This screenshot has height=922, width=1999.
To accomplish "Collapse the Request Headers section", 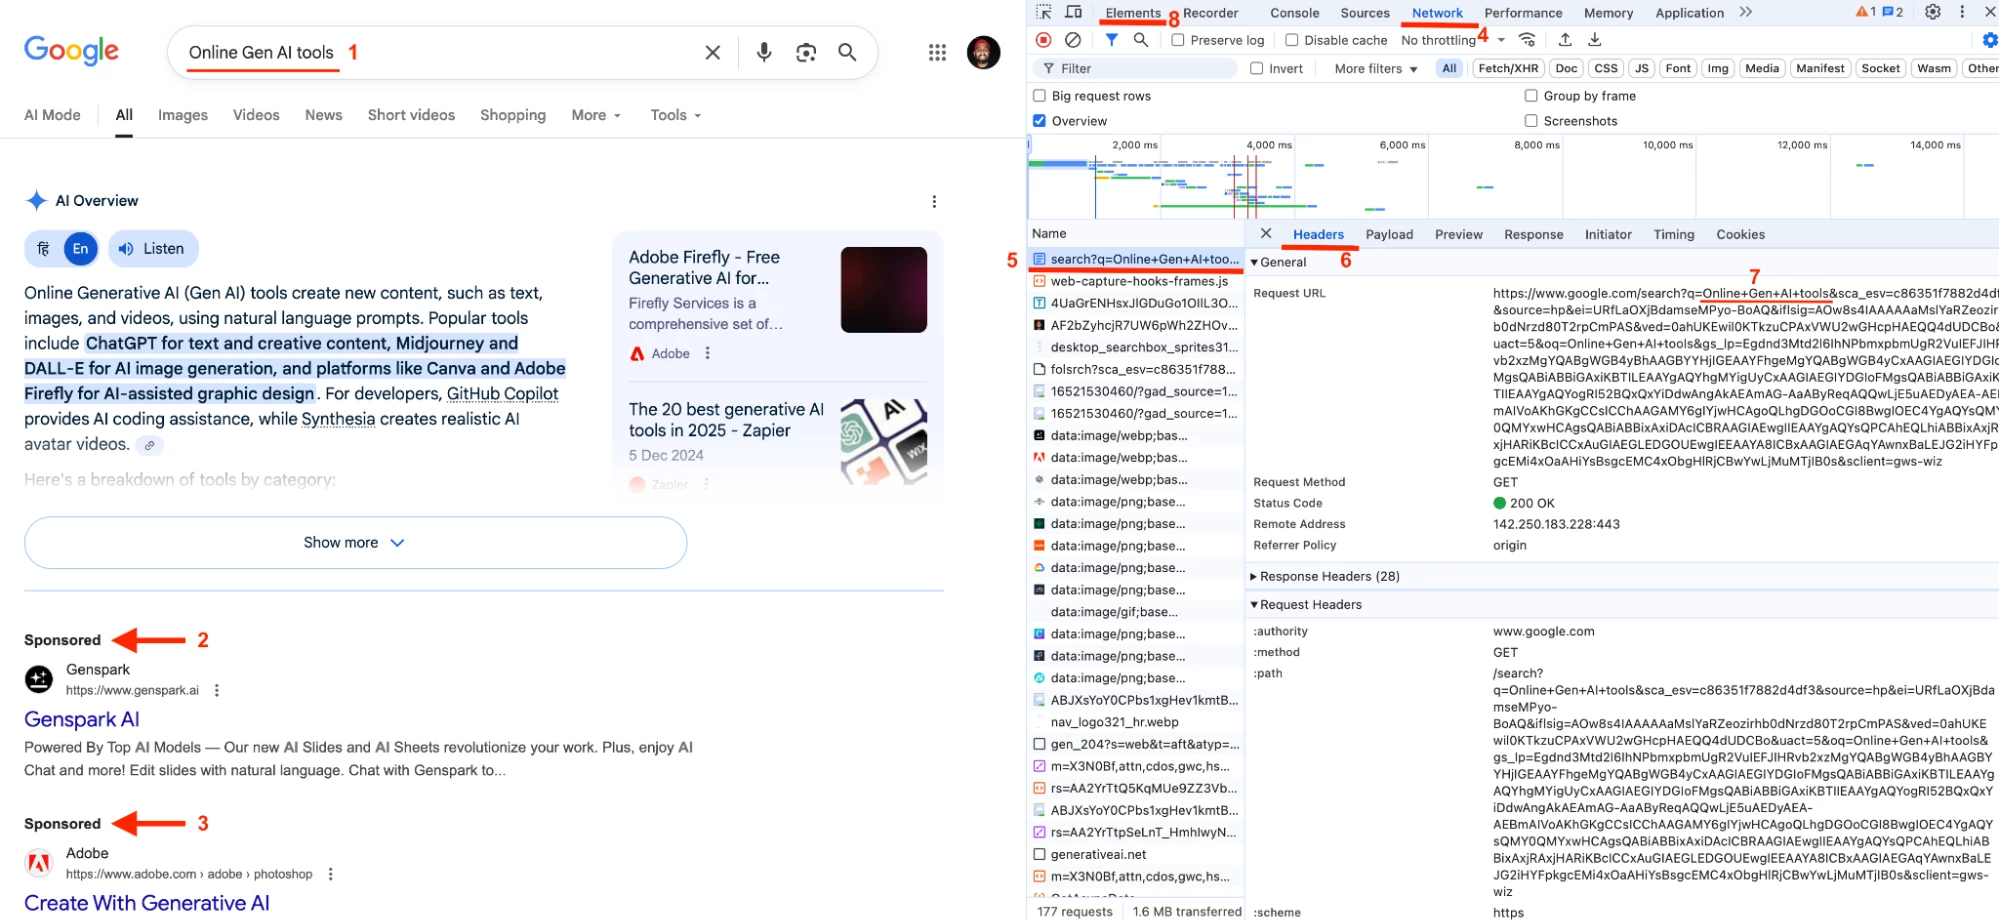I will (1306, 604).
